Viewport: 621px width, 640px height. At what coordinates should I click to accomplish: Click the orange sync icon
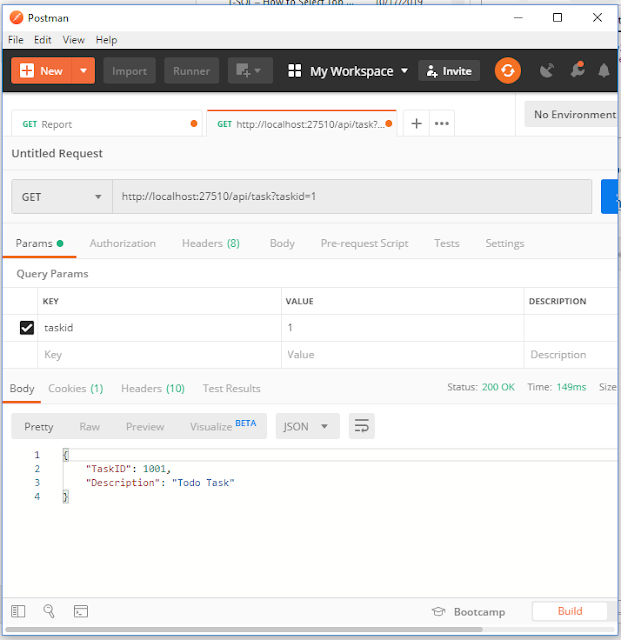[507, 71]
